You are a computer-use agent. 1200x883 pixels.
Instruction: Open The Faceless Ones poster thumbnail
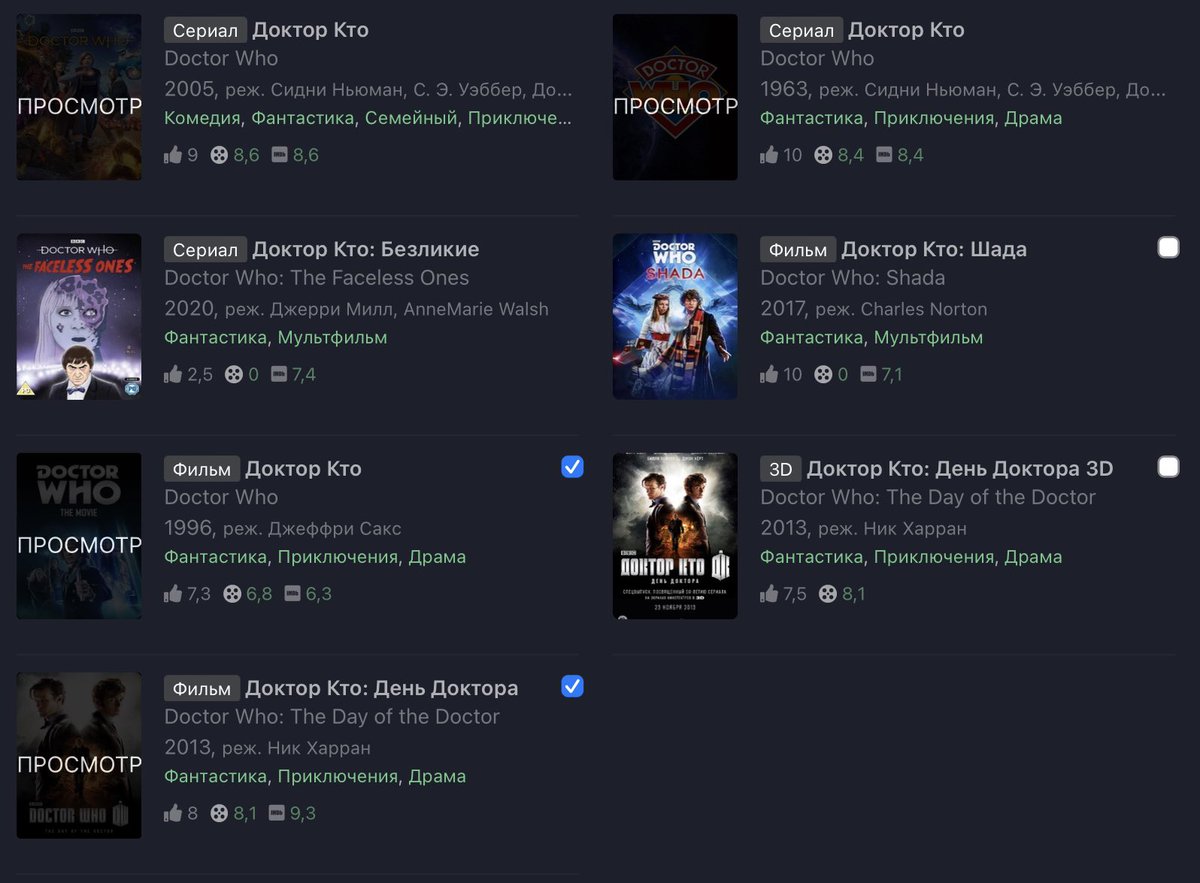point(79,317)
